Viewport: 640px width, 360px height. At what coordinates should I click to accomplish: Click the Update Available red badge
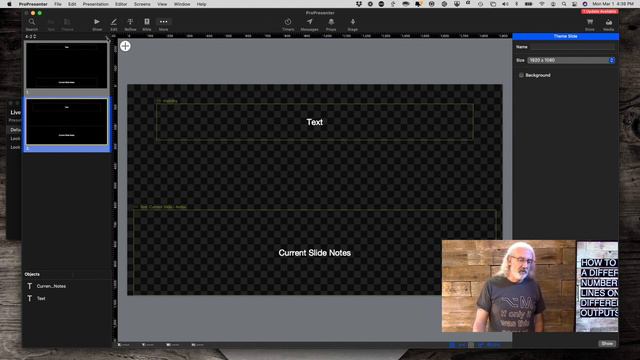click(x=600, y=11)
